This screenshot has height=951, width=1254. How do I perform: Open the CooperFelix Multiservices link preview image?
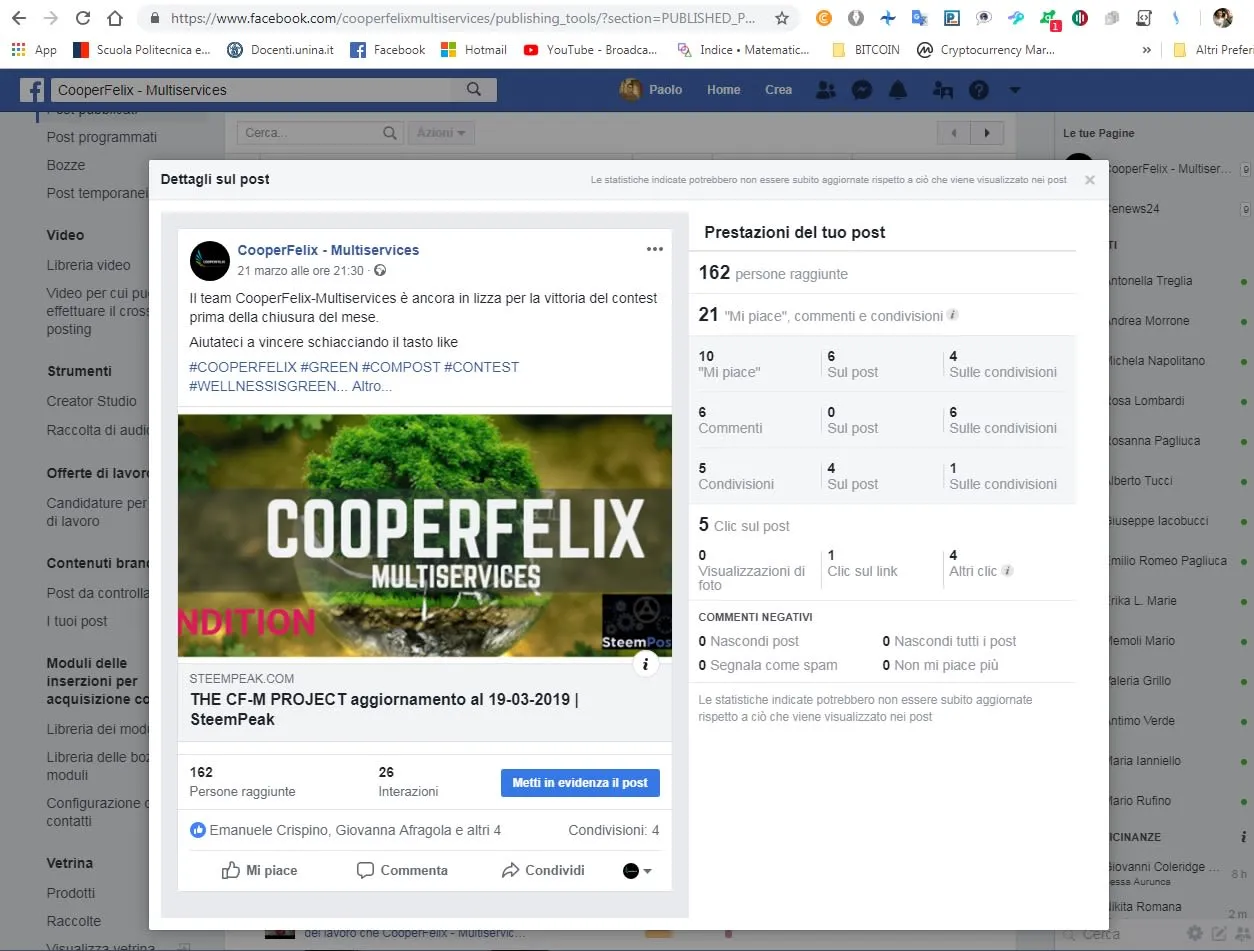coord(425,535)
